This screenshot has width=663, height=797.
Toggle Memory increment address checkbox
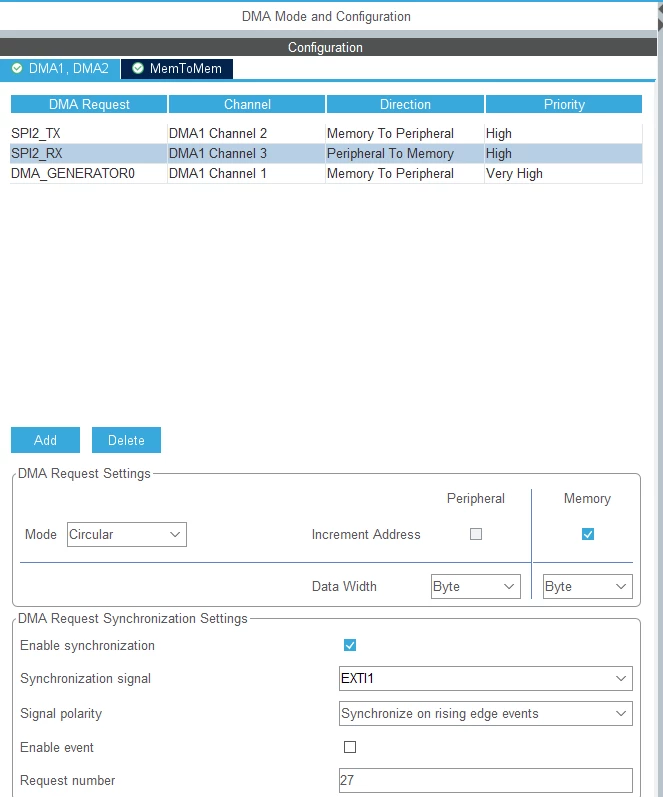588,534
